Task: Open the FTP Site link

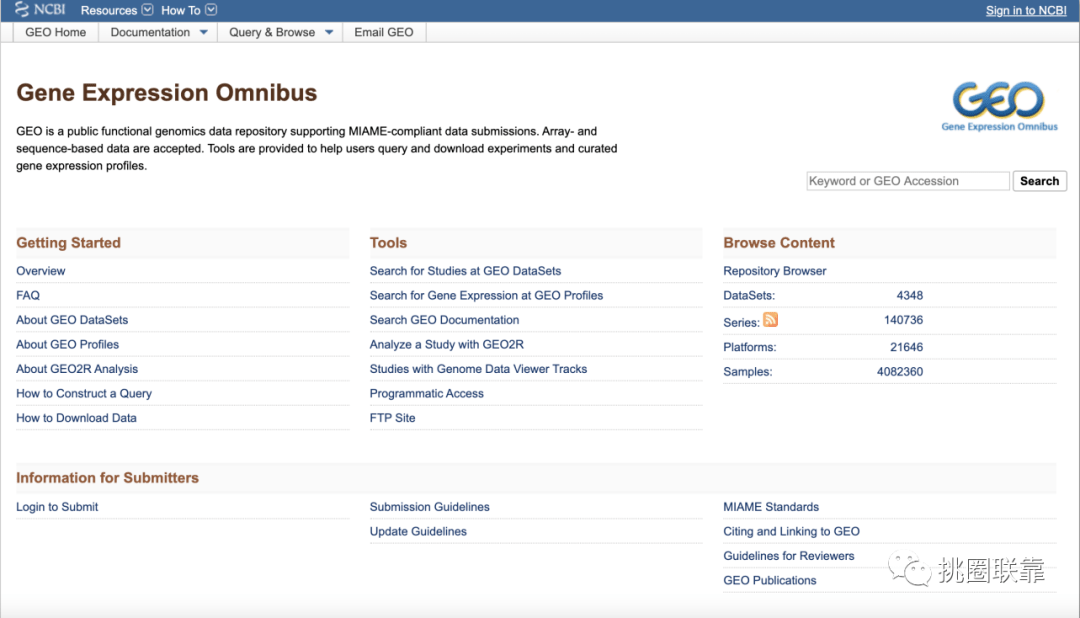Action: [x=393, y=418]
